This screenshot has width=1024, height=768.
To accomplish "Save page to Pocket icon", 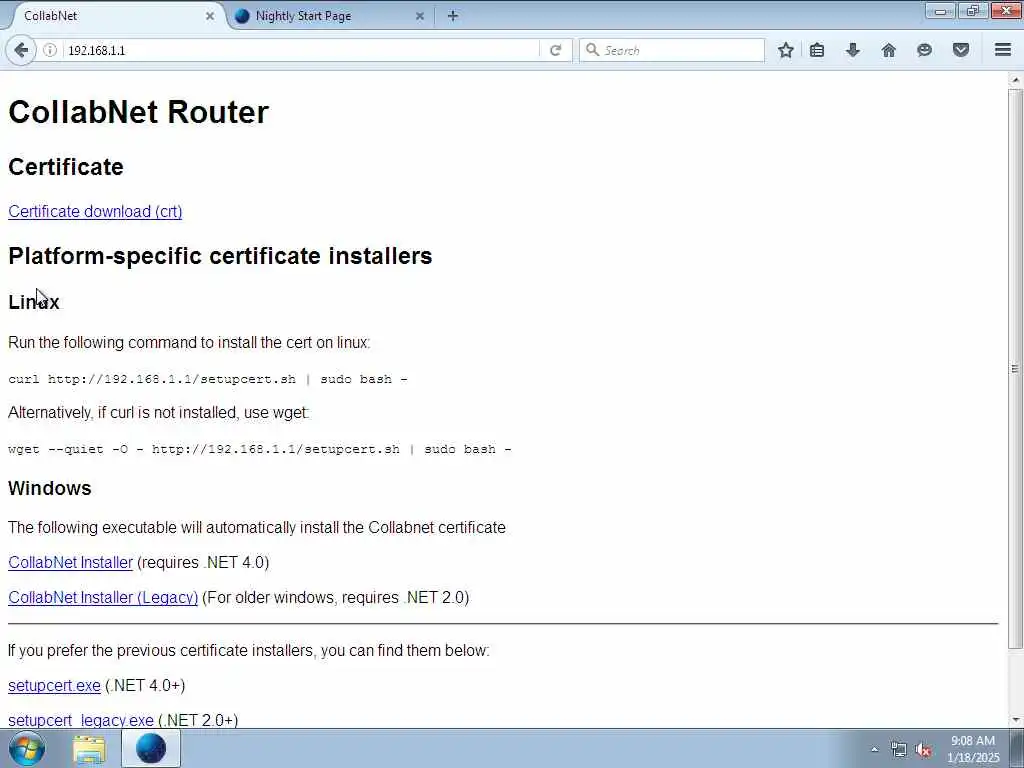I will point(961,50).
